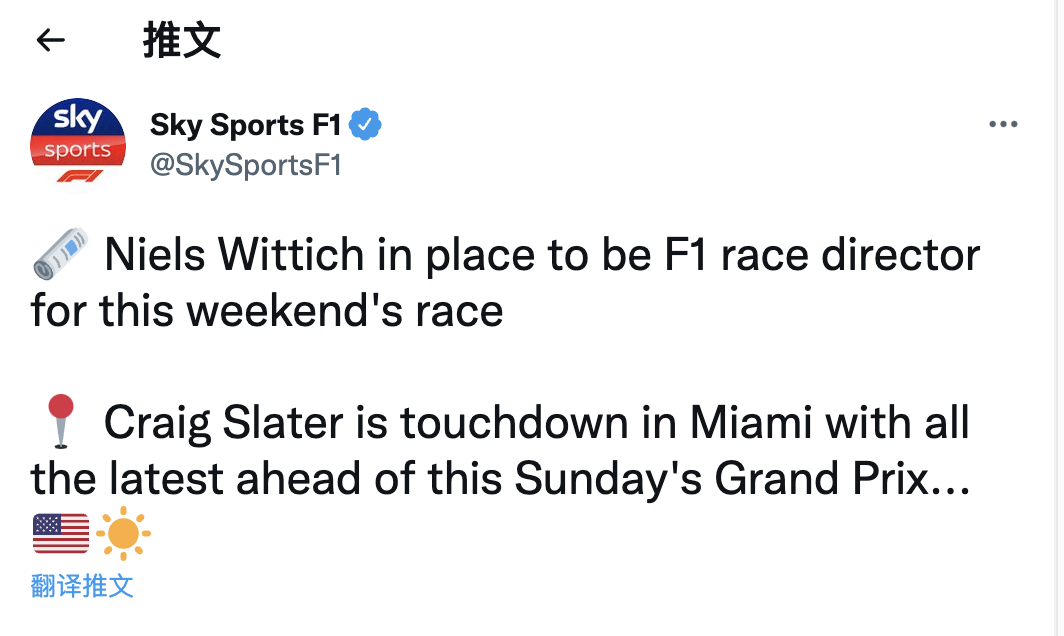This screenshot has height=636, width=1064.
Task: Click the text "for this weekend's race"
Action: click(267, 311)
